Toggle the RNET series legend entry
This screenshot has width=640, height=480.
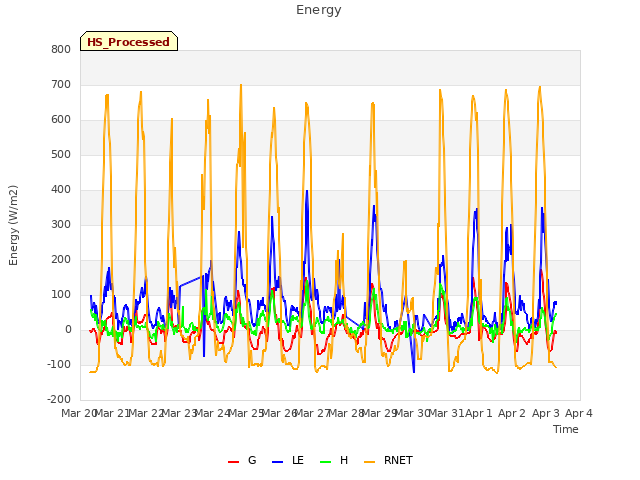(x=388, y=460)
